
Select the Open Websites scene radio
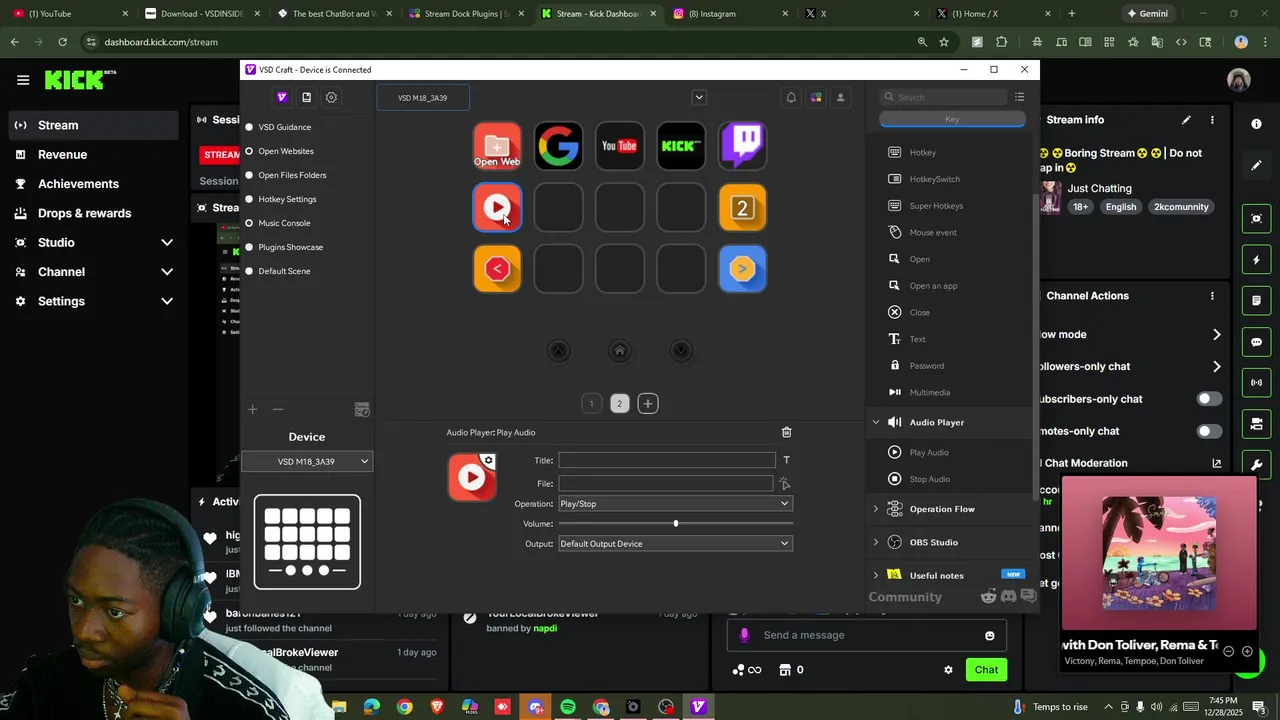tap(249, 151)
